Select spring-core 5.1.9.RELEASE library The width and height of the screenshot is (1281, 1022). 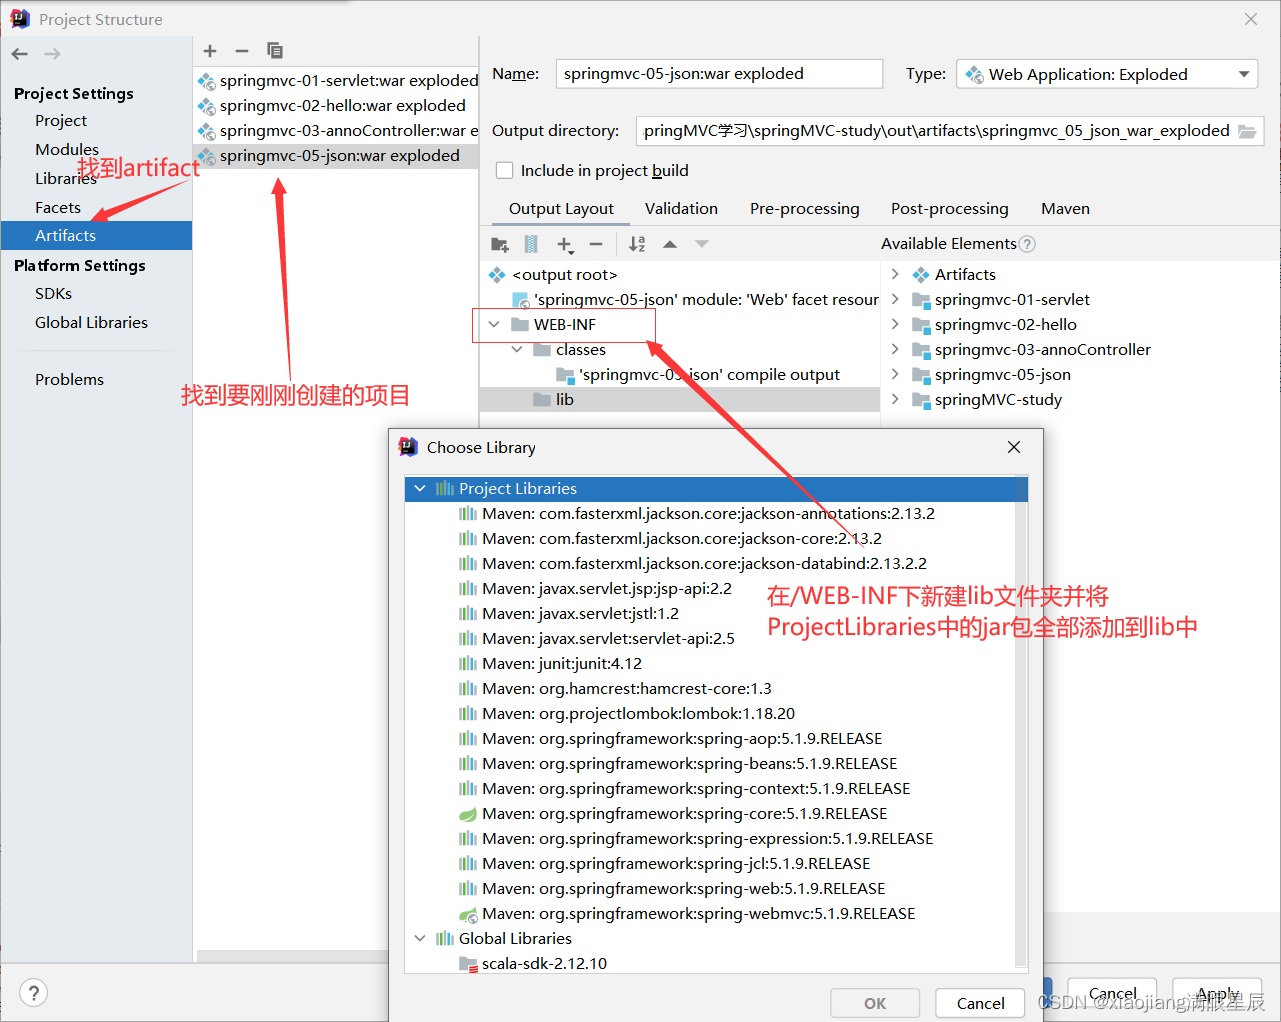(684, 814)
